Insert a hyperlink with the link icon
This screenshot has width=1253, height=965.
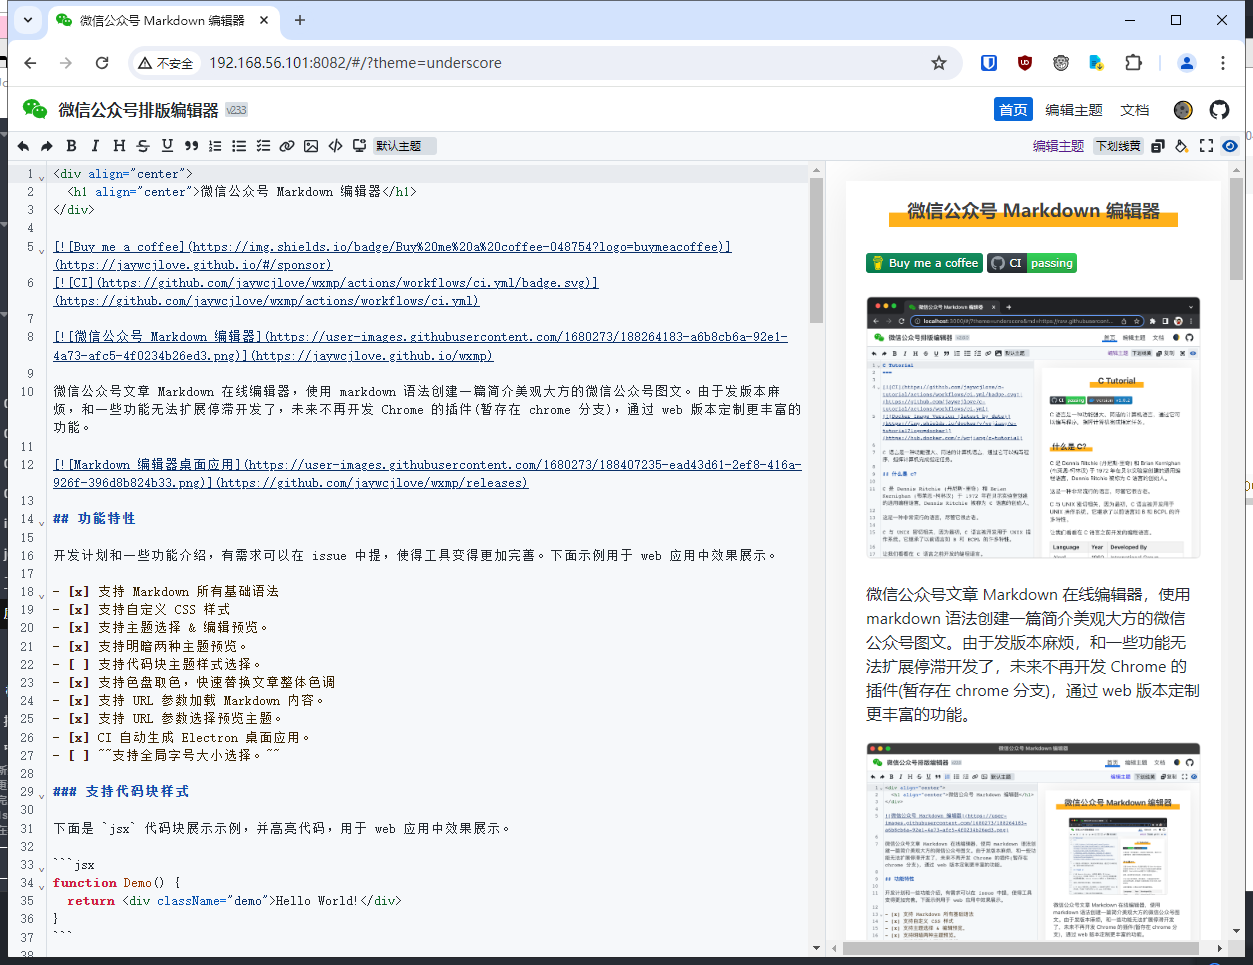(287, 146)
